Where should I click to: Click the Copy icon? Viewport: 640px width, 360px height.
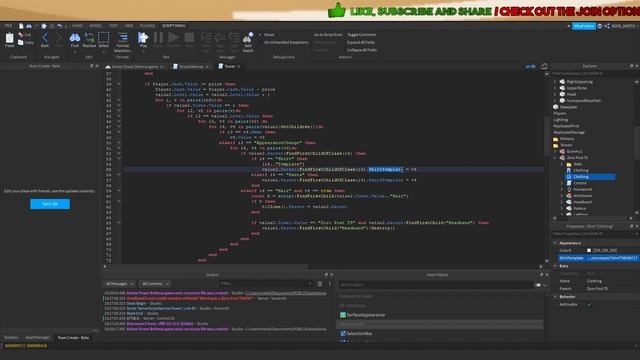pos(21,42)
